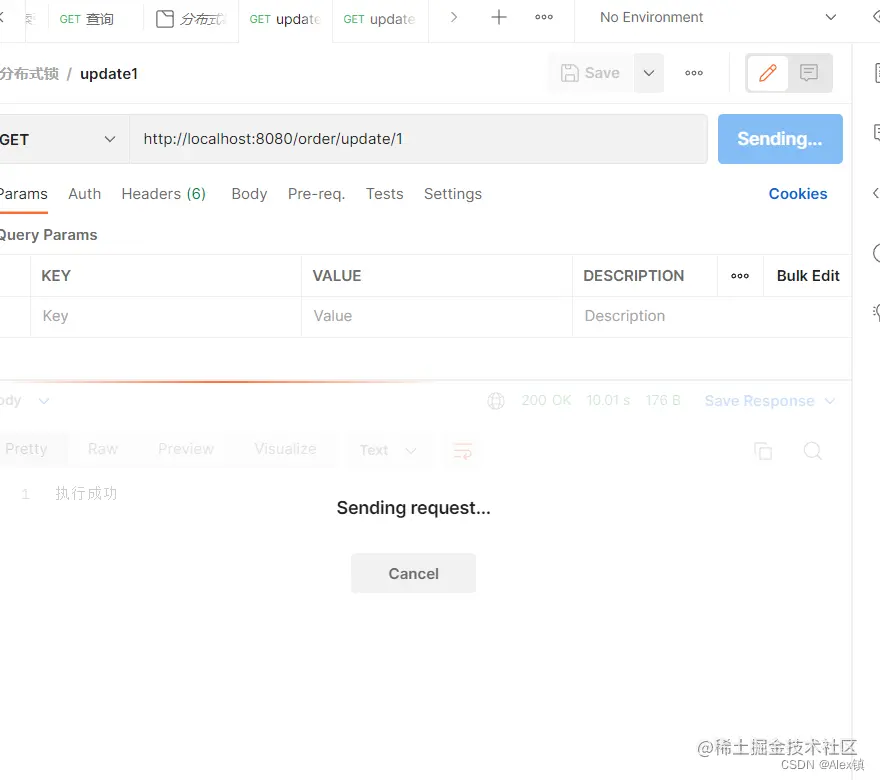Open the Params tab
This screenshot has width=880, height=780.
[x=24, y=194]
